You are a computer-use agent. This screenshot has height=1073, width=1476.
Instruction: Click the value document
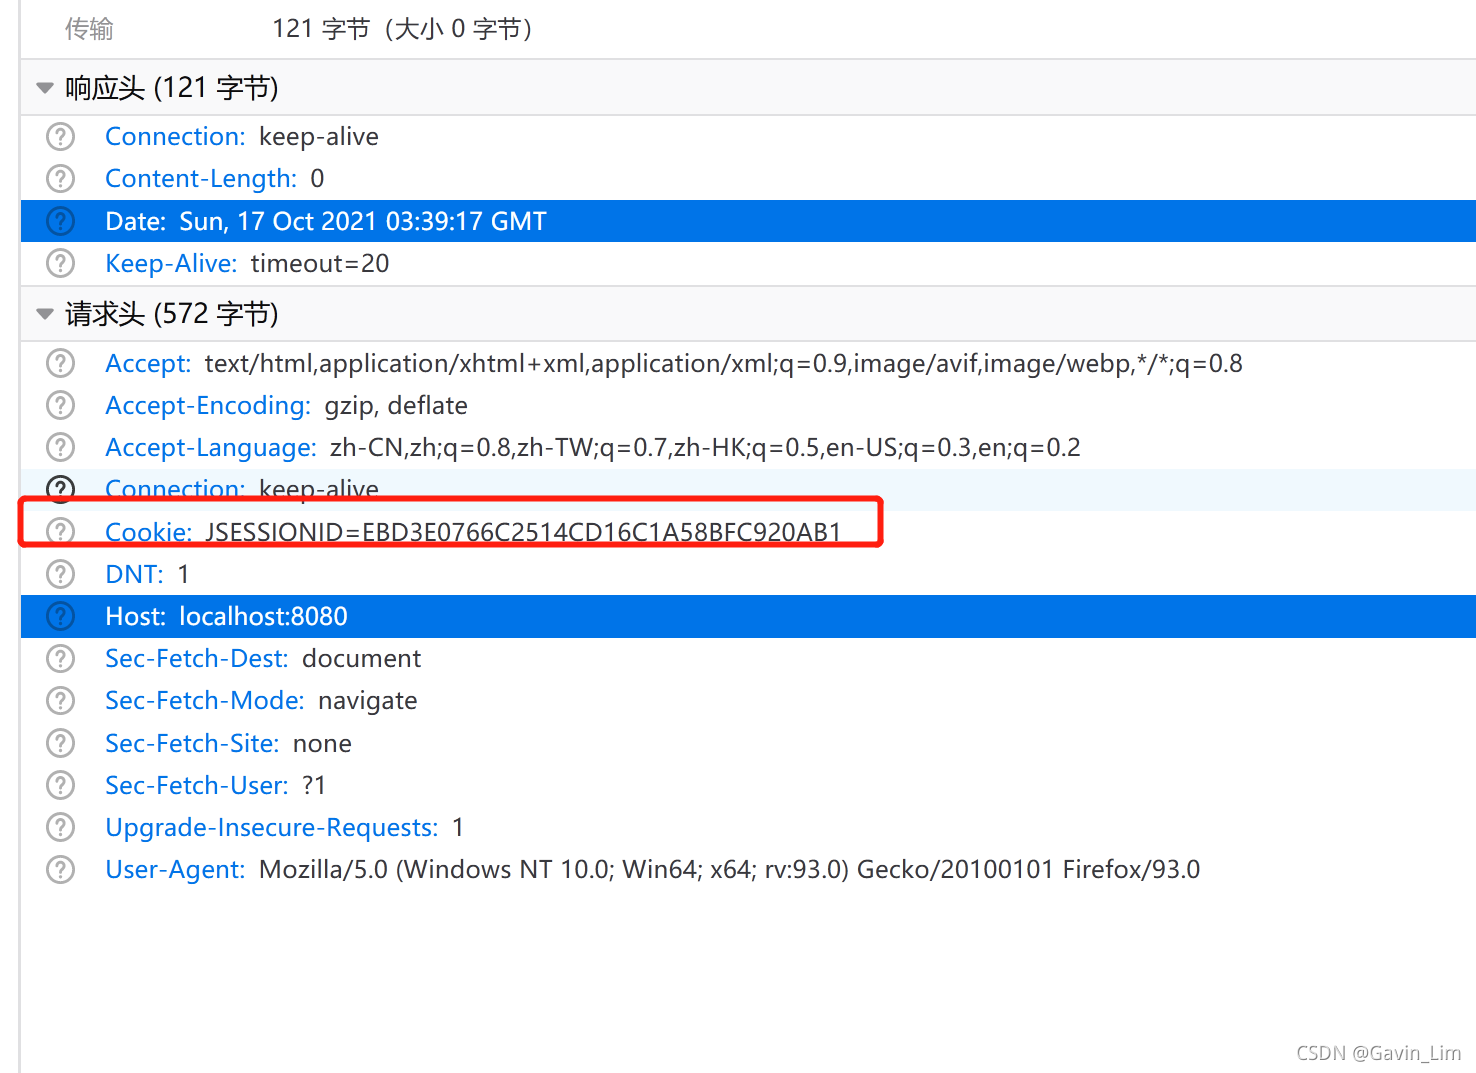[x=362, y=658]
